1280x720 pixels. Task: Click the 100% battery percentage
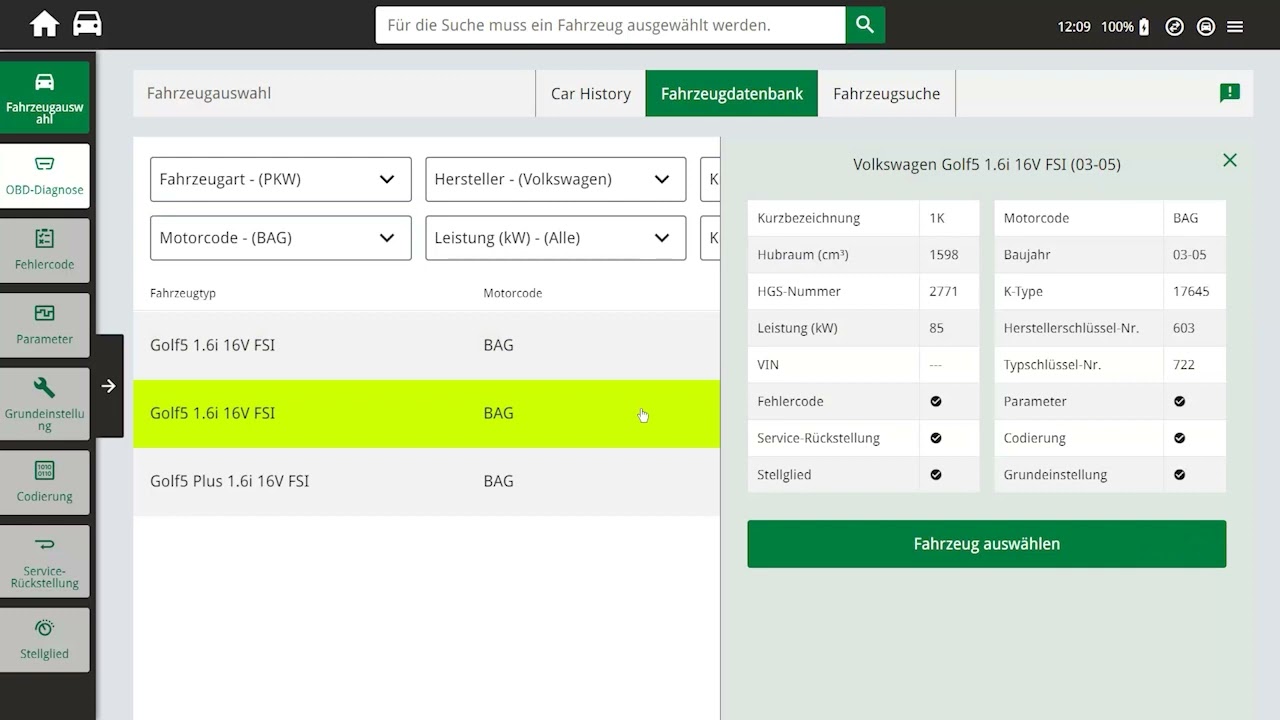(1117, 27)
